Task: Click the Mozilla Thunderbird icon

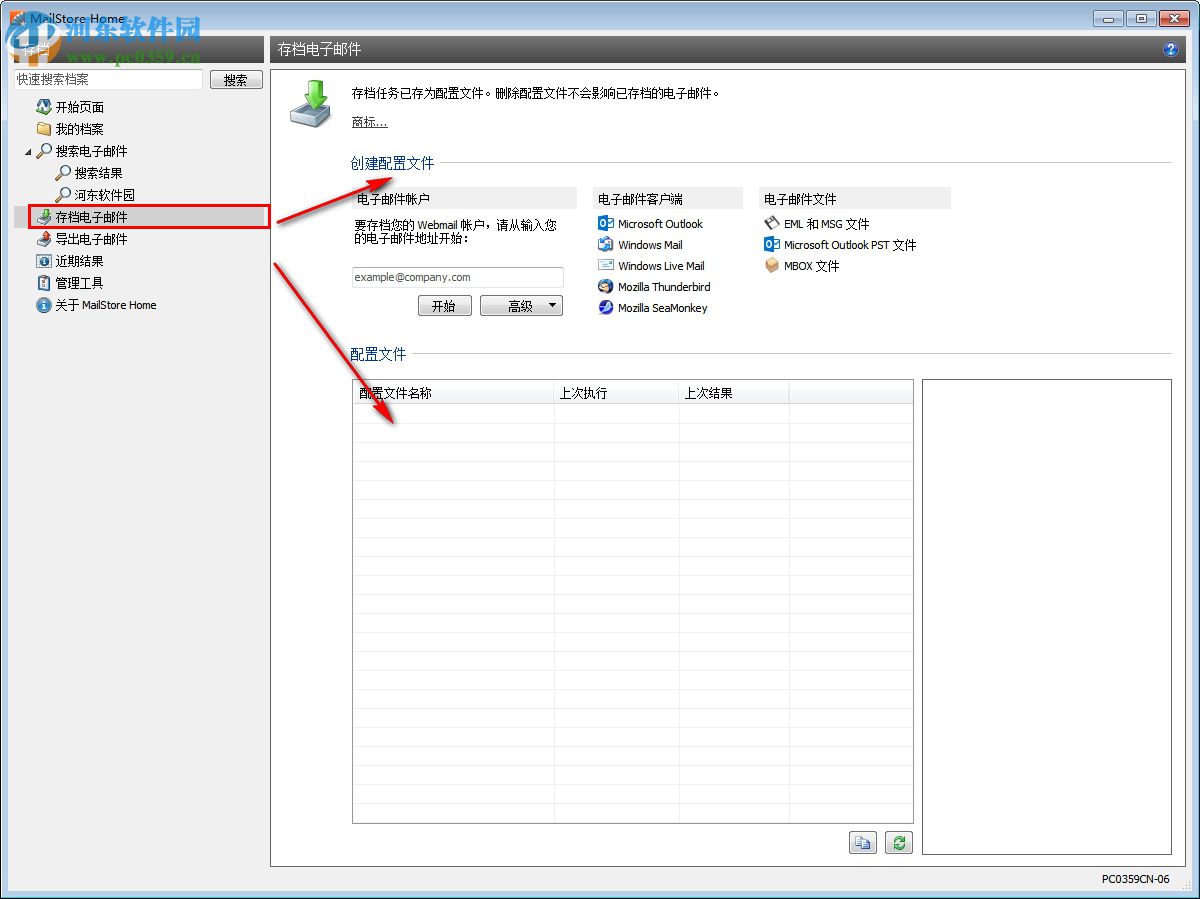Action: click(606, 287)
